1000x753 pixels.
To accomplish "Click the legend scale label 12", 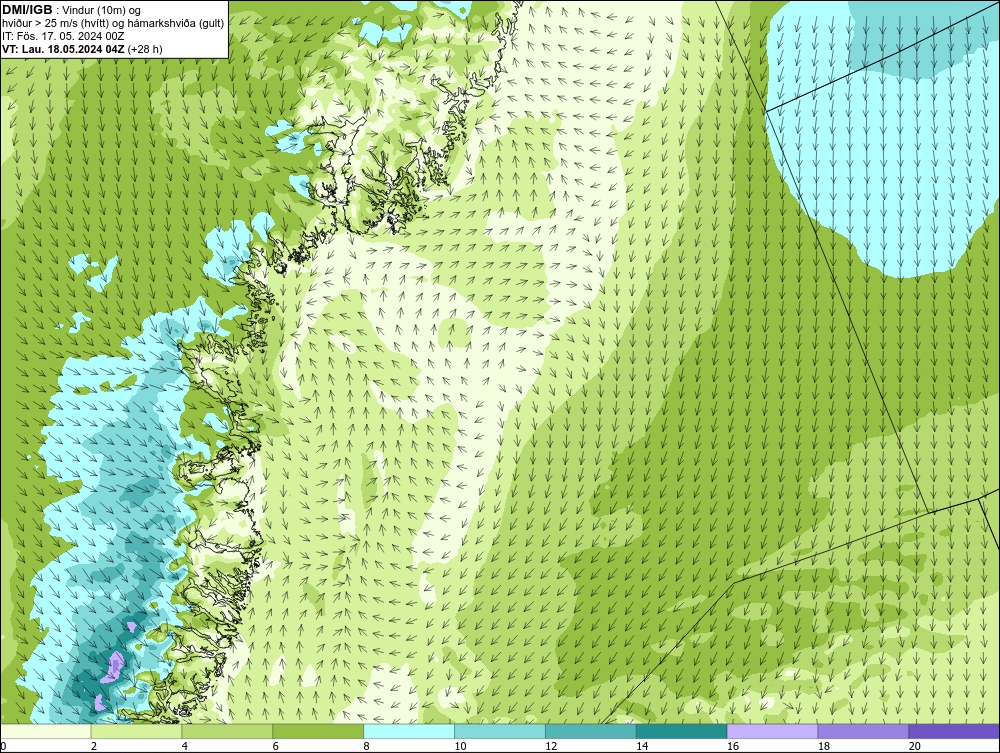I will click(x=551, y=746).
